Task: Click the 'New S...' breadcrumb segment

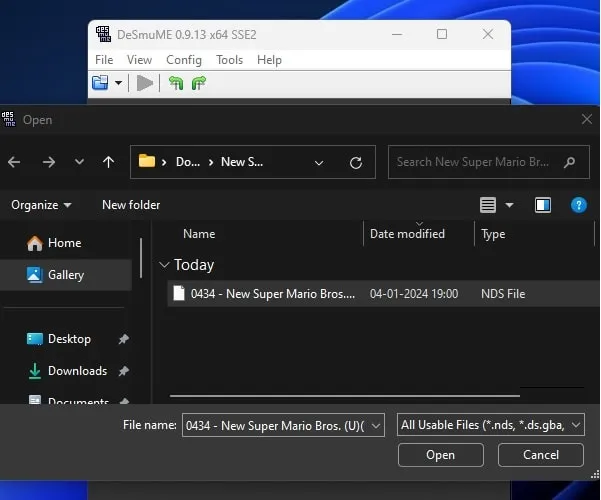Action: [242, 162]
